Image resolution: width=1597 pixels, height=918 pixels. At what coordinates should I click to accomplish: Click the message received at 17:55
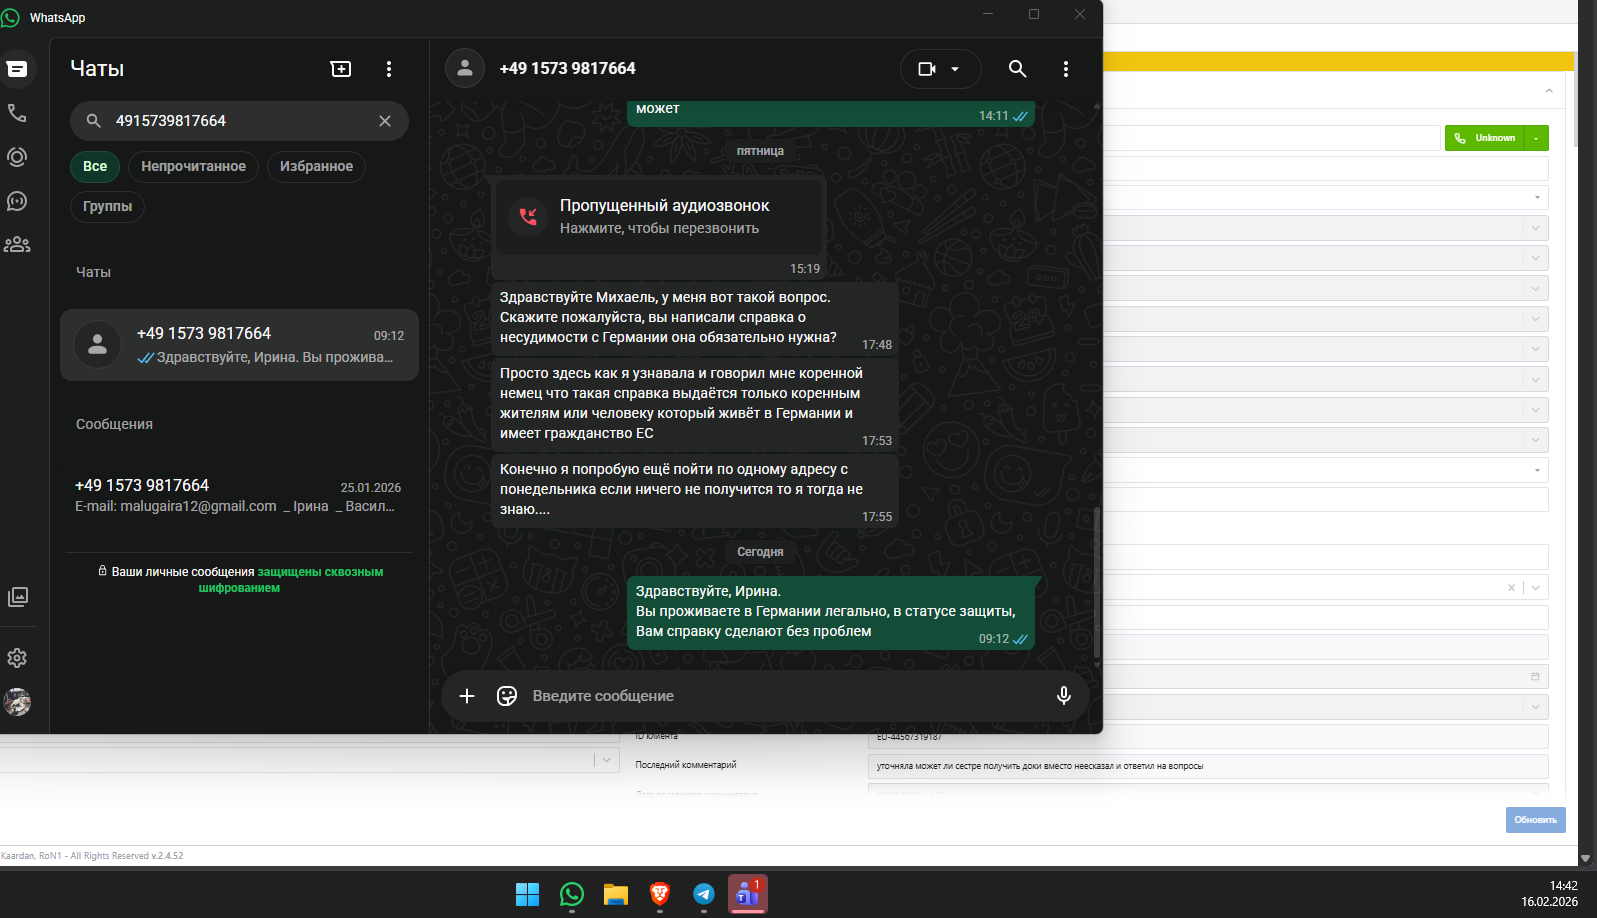pyautogui.click(x=694, y=490)
